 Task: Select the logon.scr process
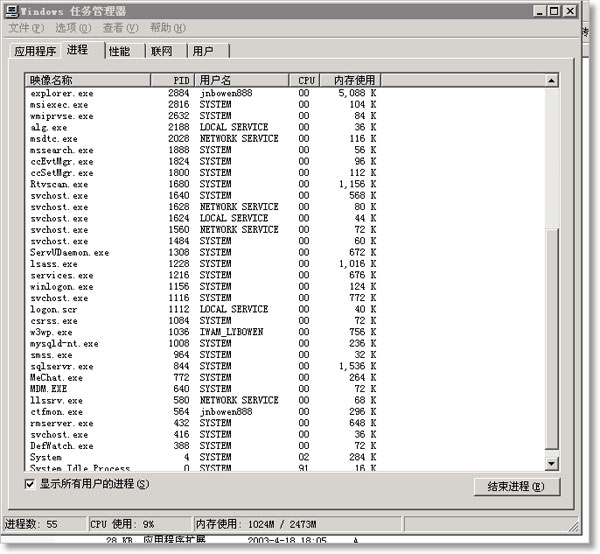coord(203,309)
